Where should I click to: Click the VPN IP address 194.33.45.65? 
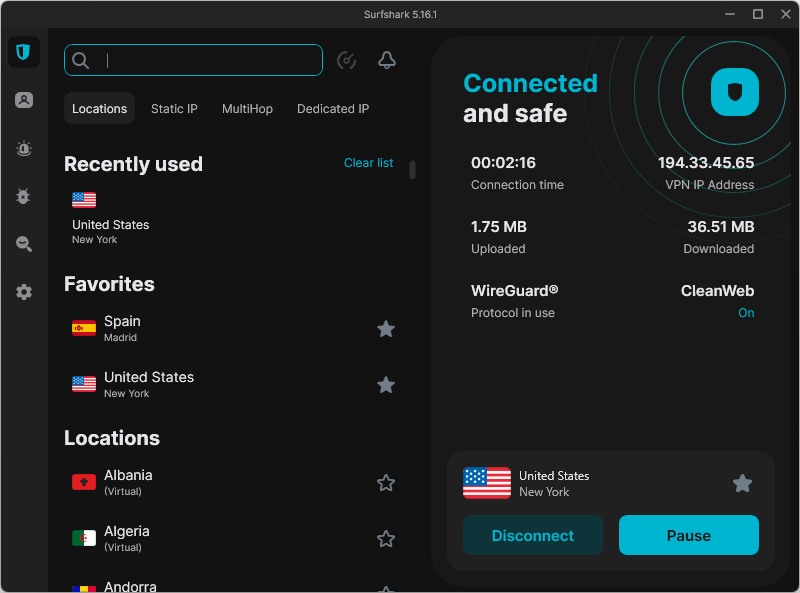click(706, 163)
